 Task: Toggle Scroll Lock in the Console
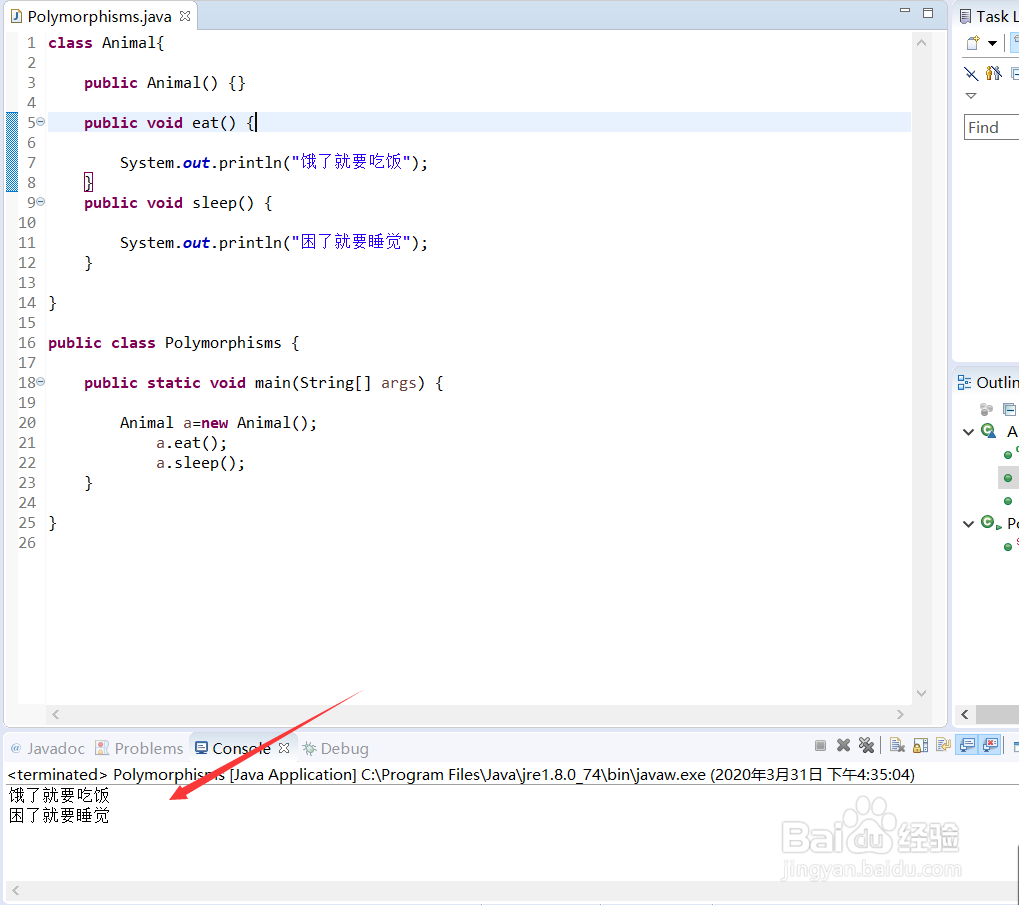[920, 746]
